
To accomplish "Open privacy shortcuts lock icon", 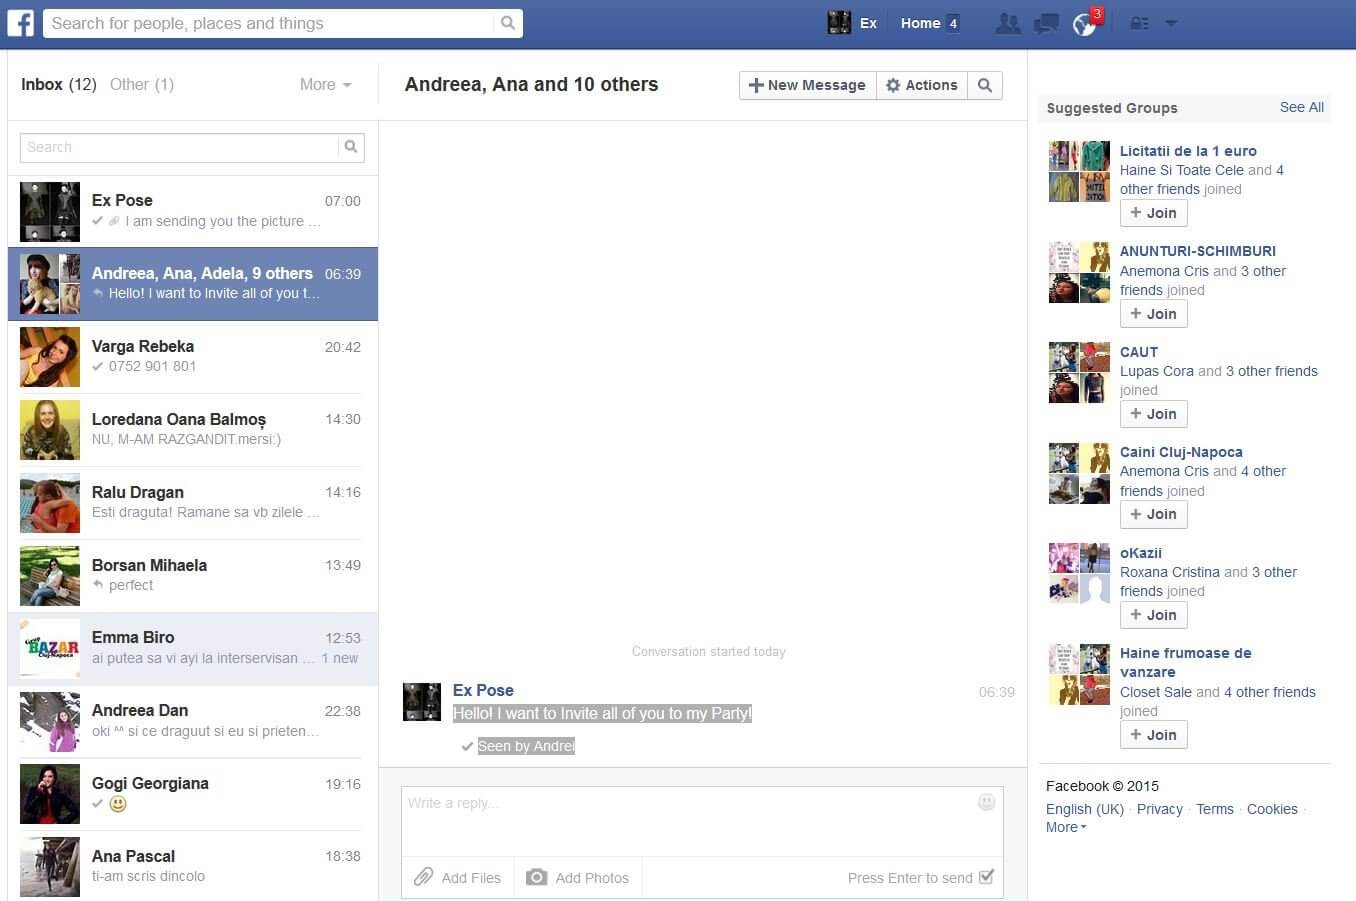I will tap(1139, 23).
